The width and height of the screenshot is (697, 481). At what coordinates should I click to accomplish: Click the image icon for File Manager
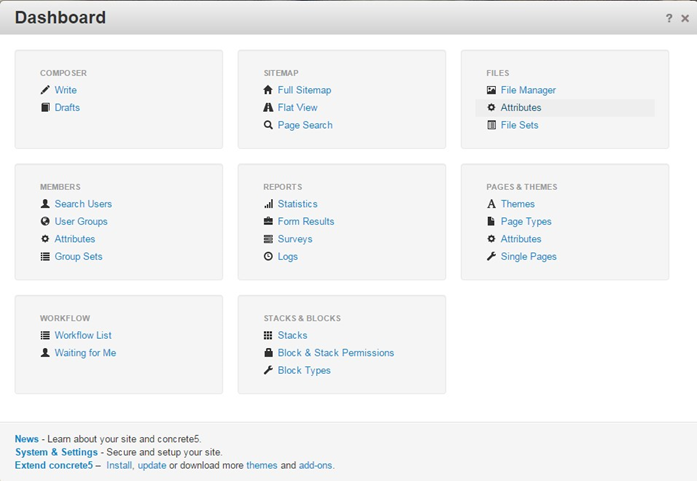491,90
